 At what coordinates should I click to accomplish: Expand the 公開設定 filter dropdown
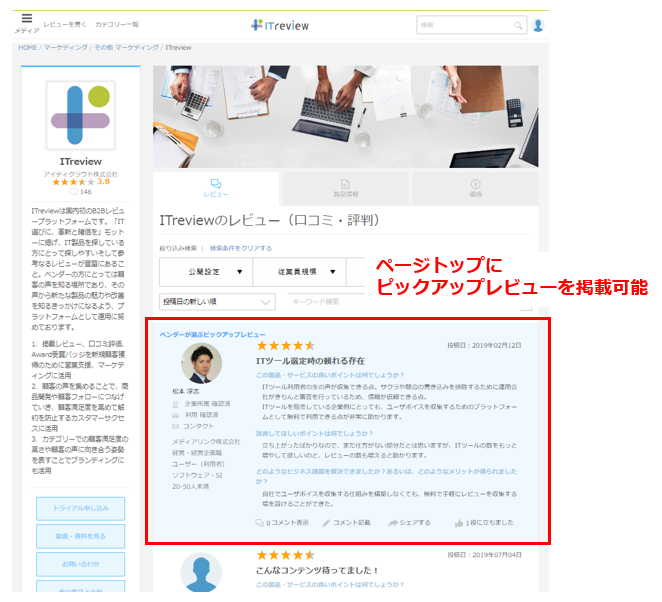(206, 272)
